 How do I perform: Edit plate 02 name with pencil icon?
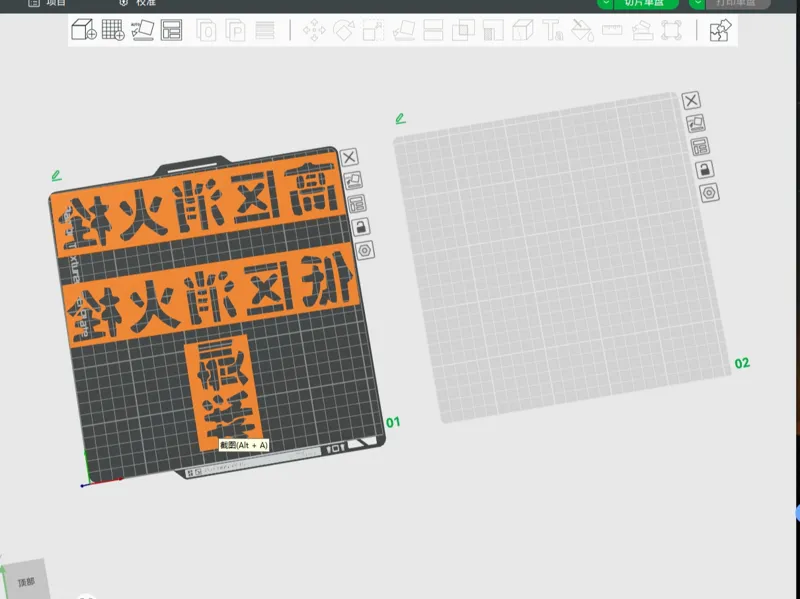[401, 119]
